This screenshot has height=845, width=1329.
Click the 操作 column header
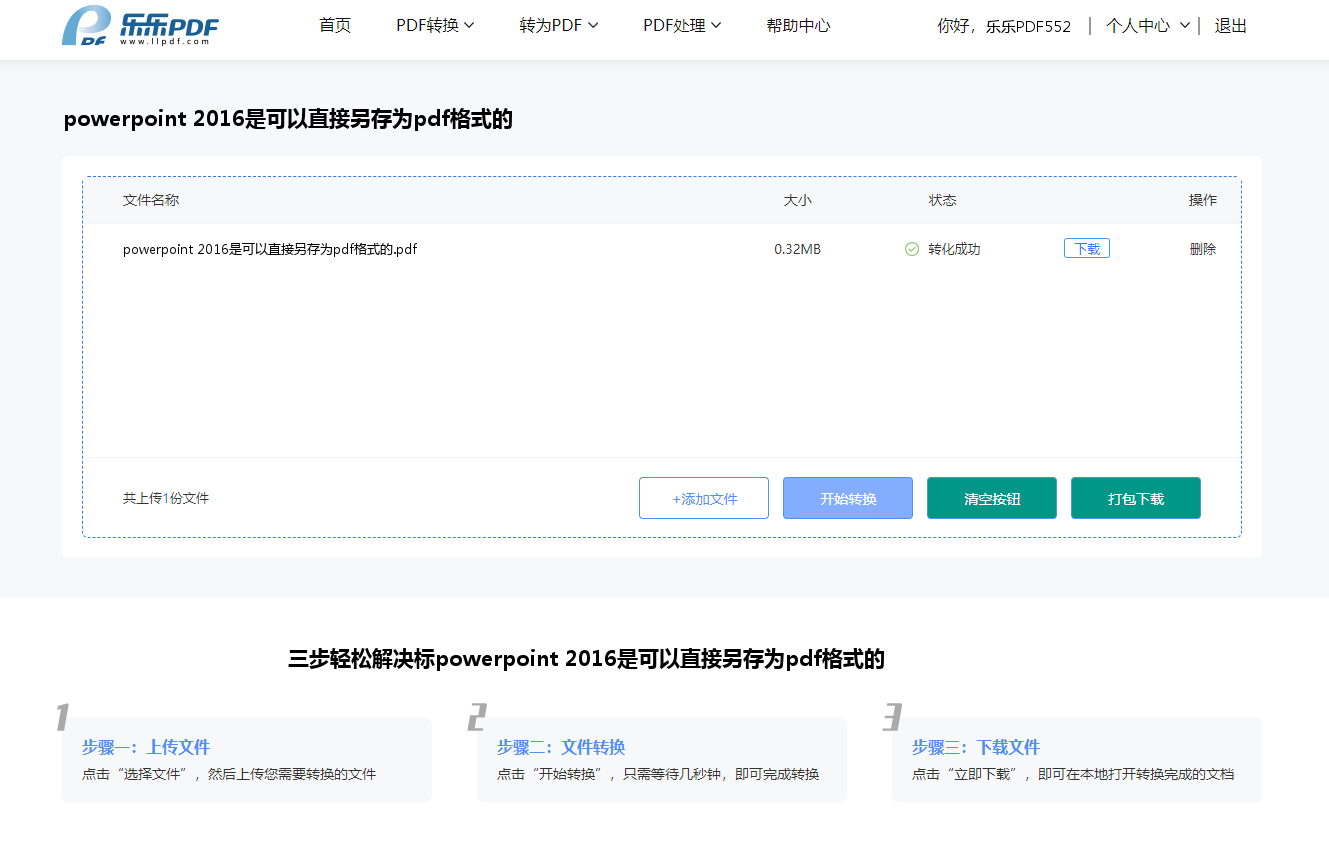click(x=1203, y=200)
